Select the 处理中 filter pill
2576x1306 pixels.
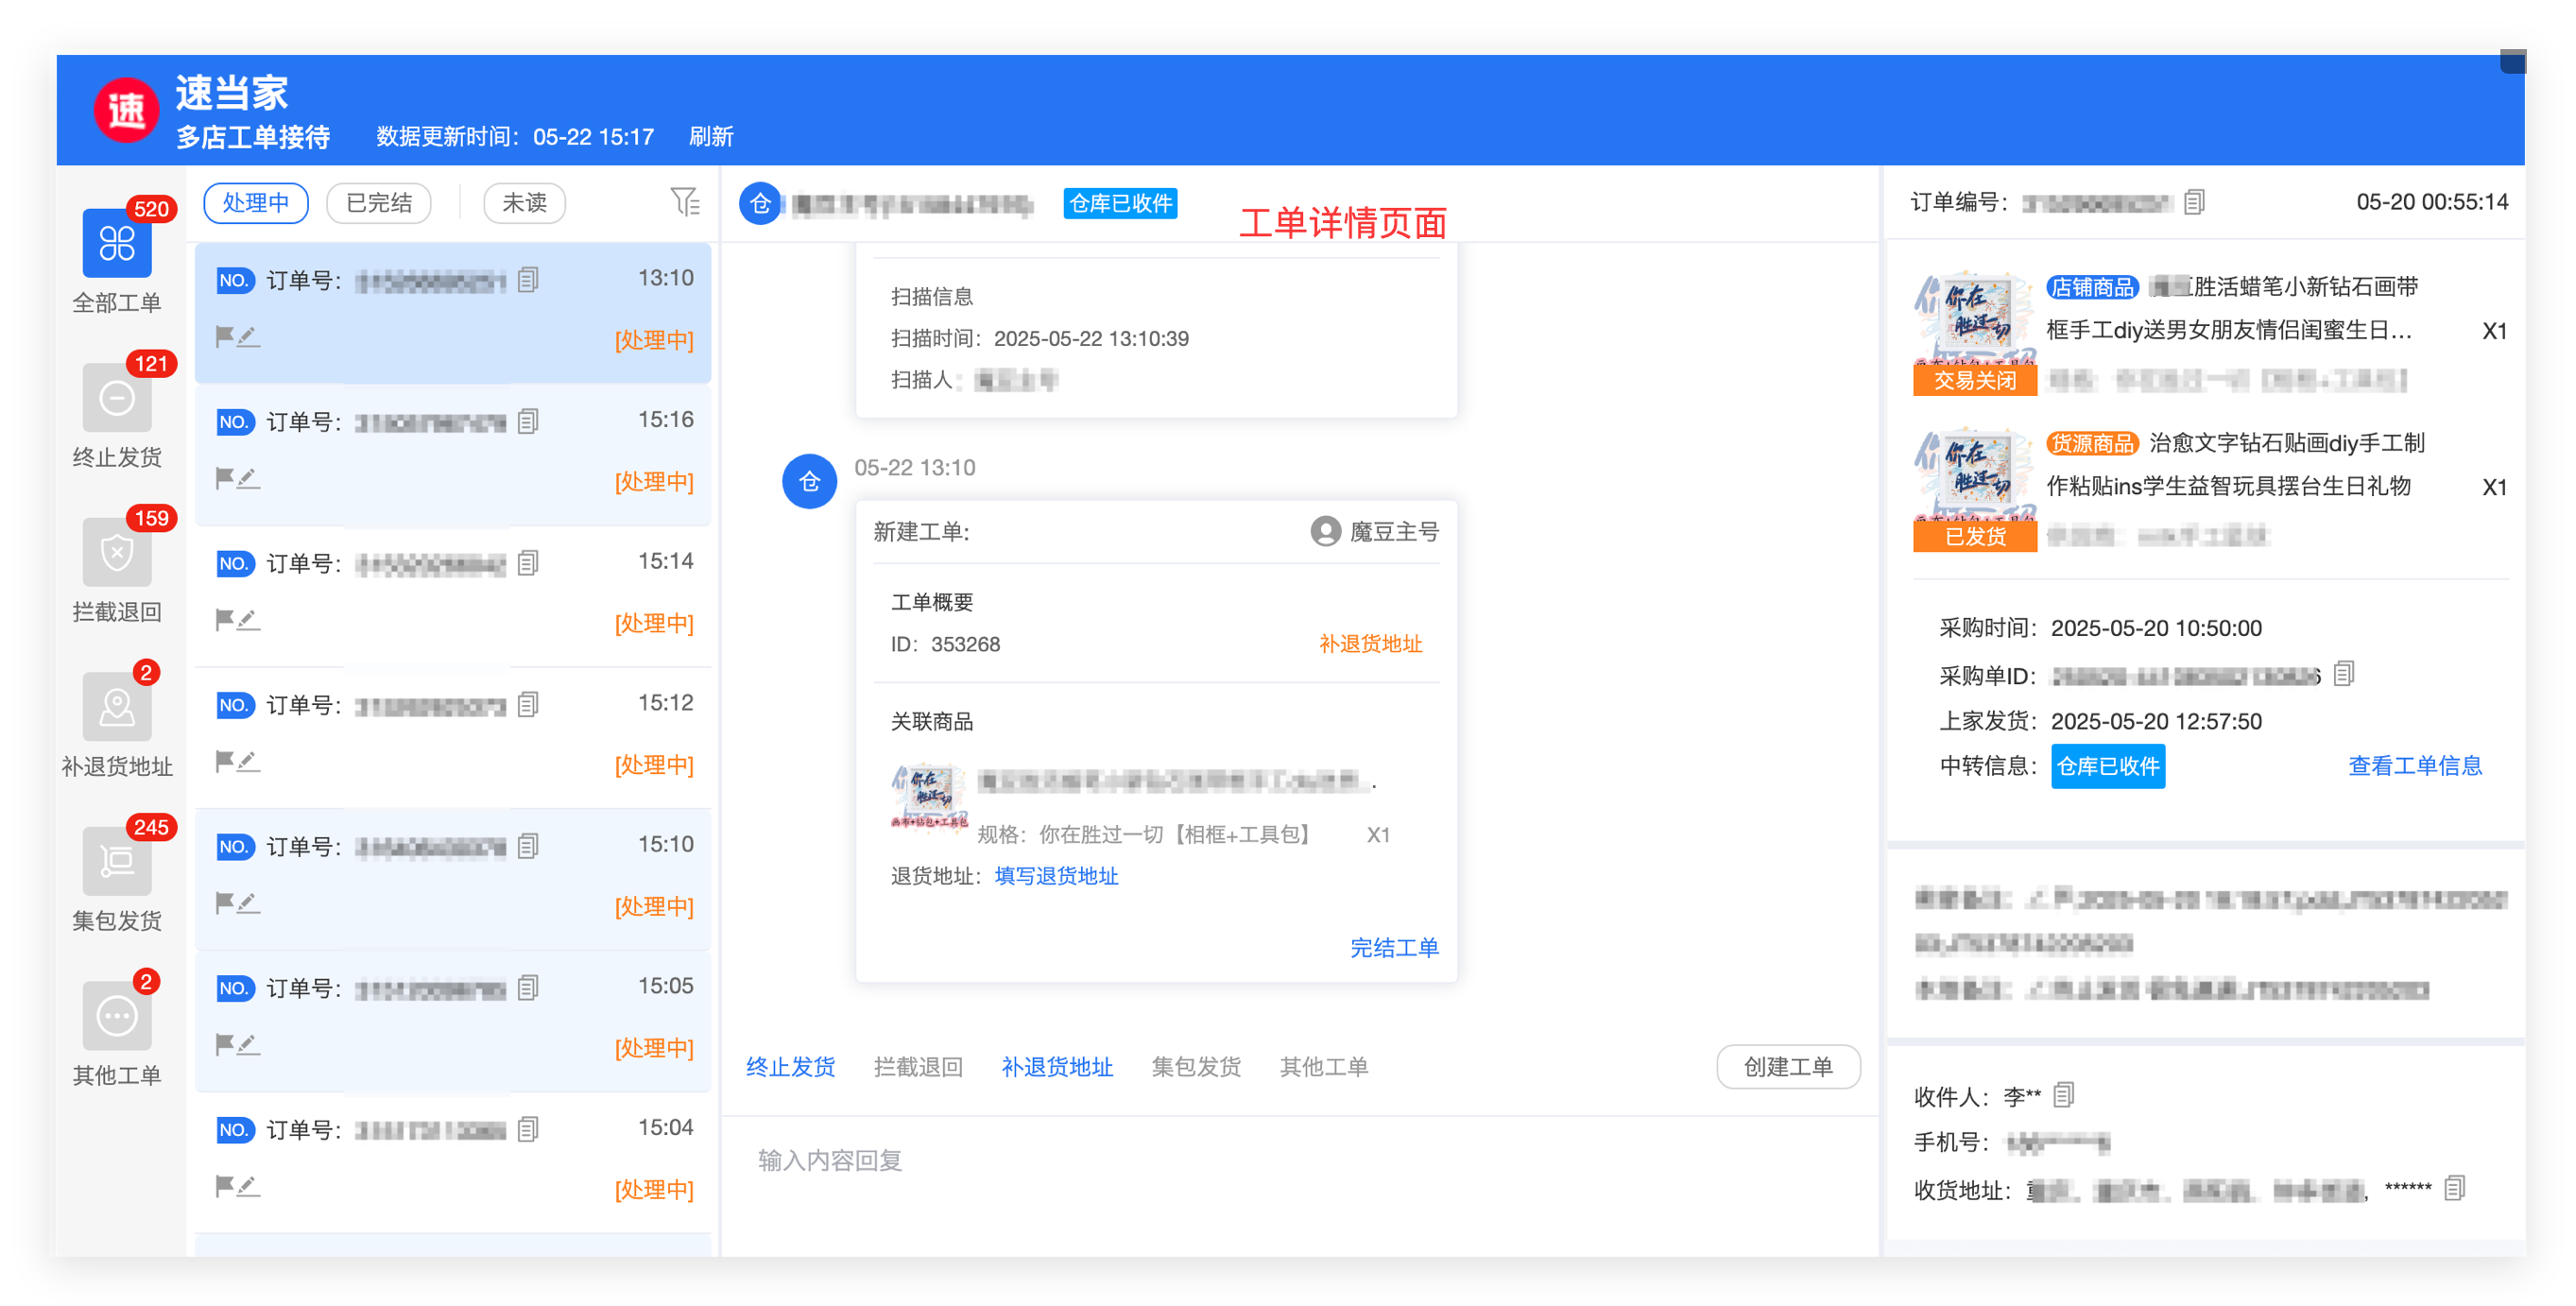pos(256,203)
